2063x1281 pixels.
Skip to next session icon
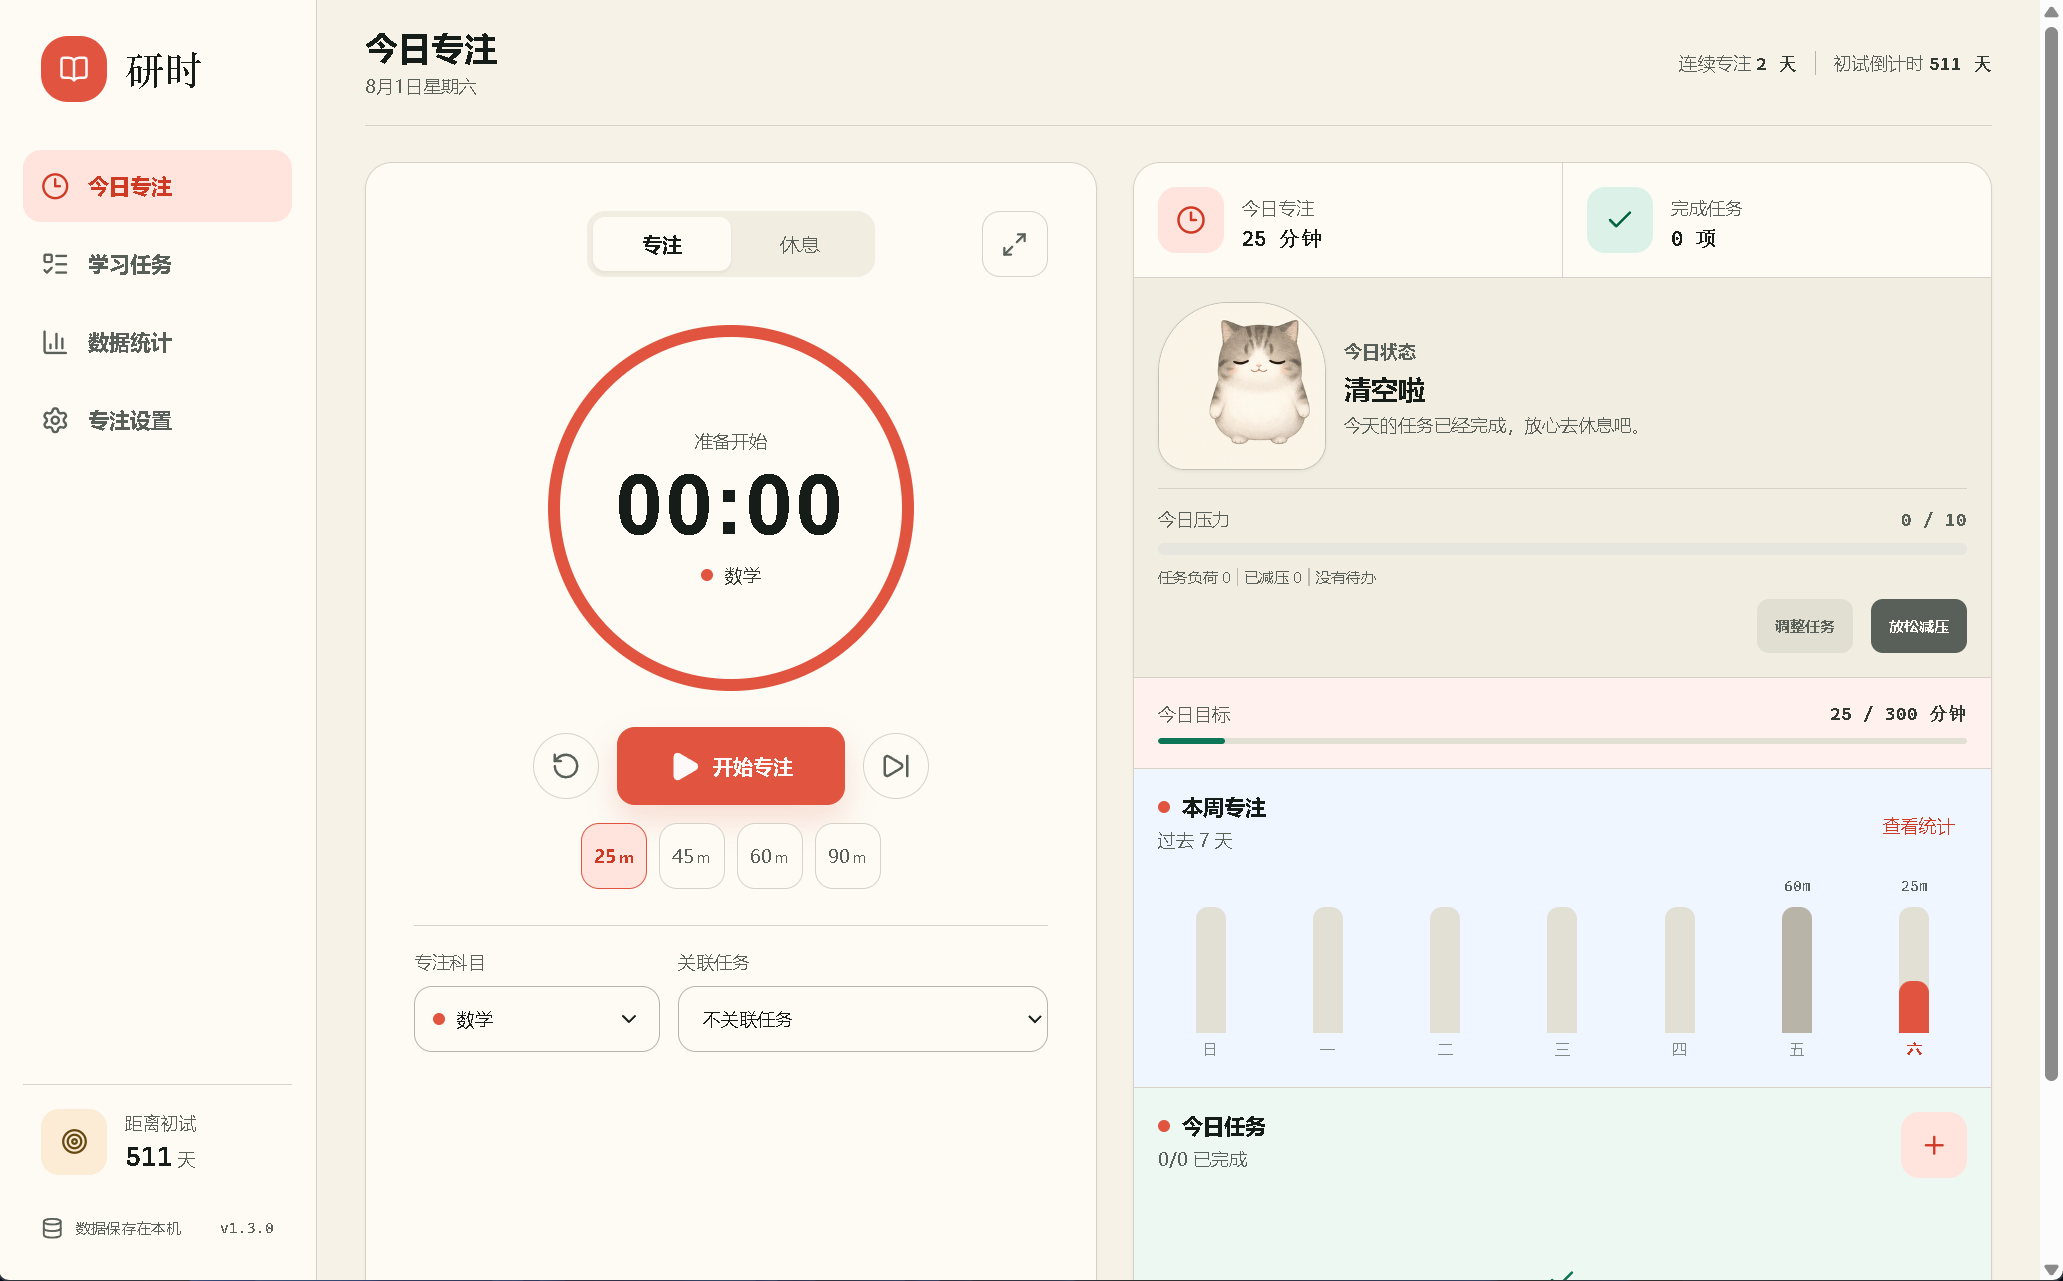click(895, 766)
